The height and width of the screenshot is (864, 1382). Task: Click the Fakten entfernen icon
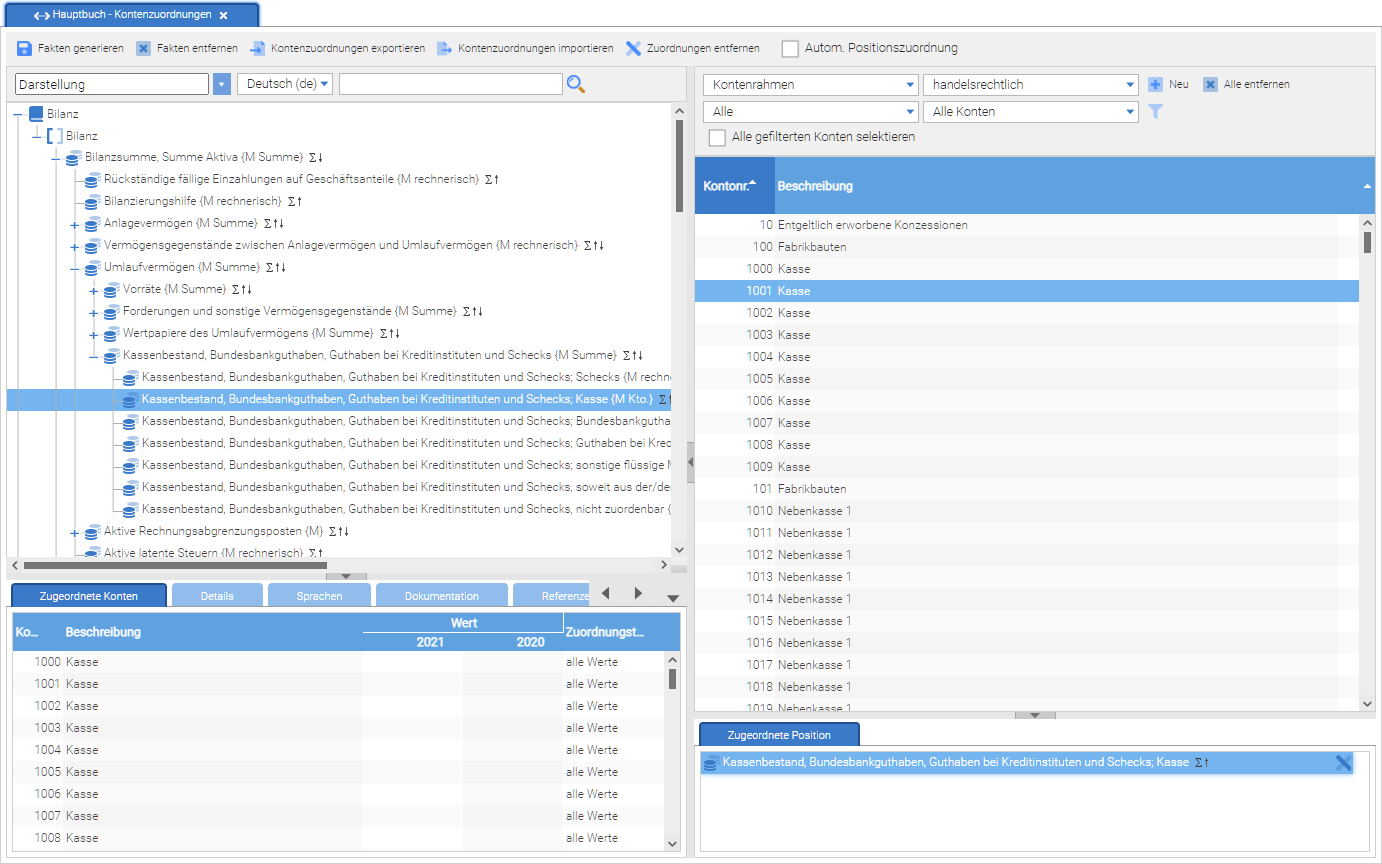[144, 48]
